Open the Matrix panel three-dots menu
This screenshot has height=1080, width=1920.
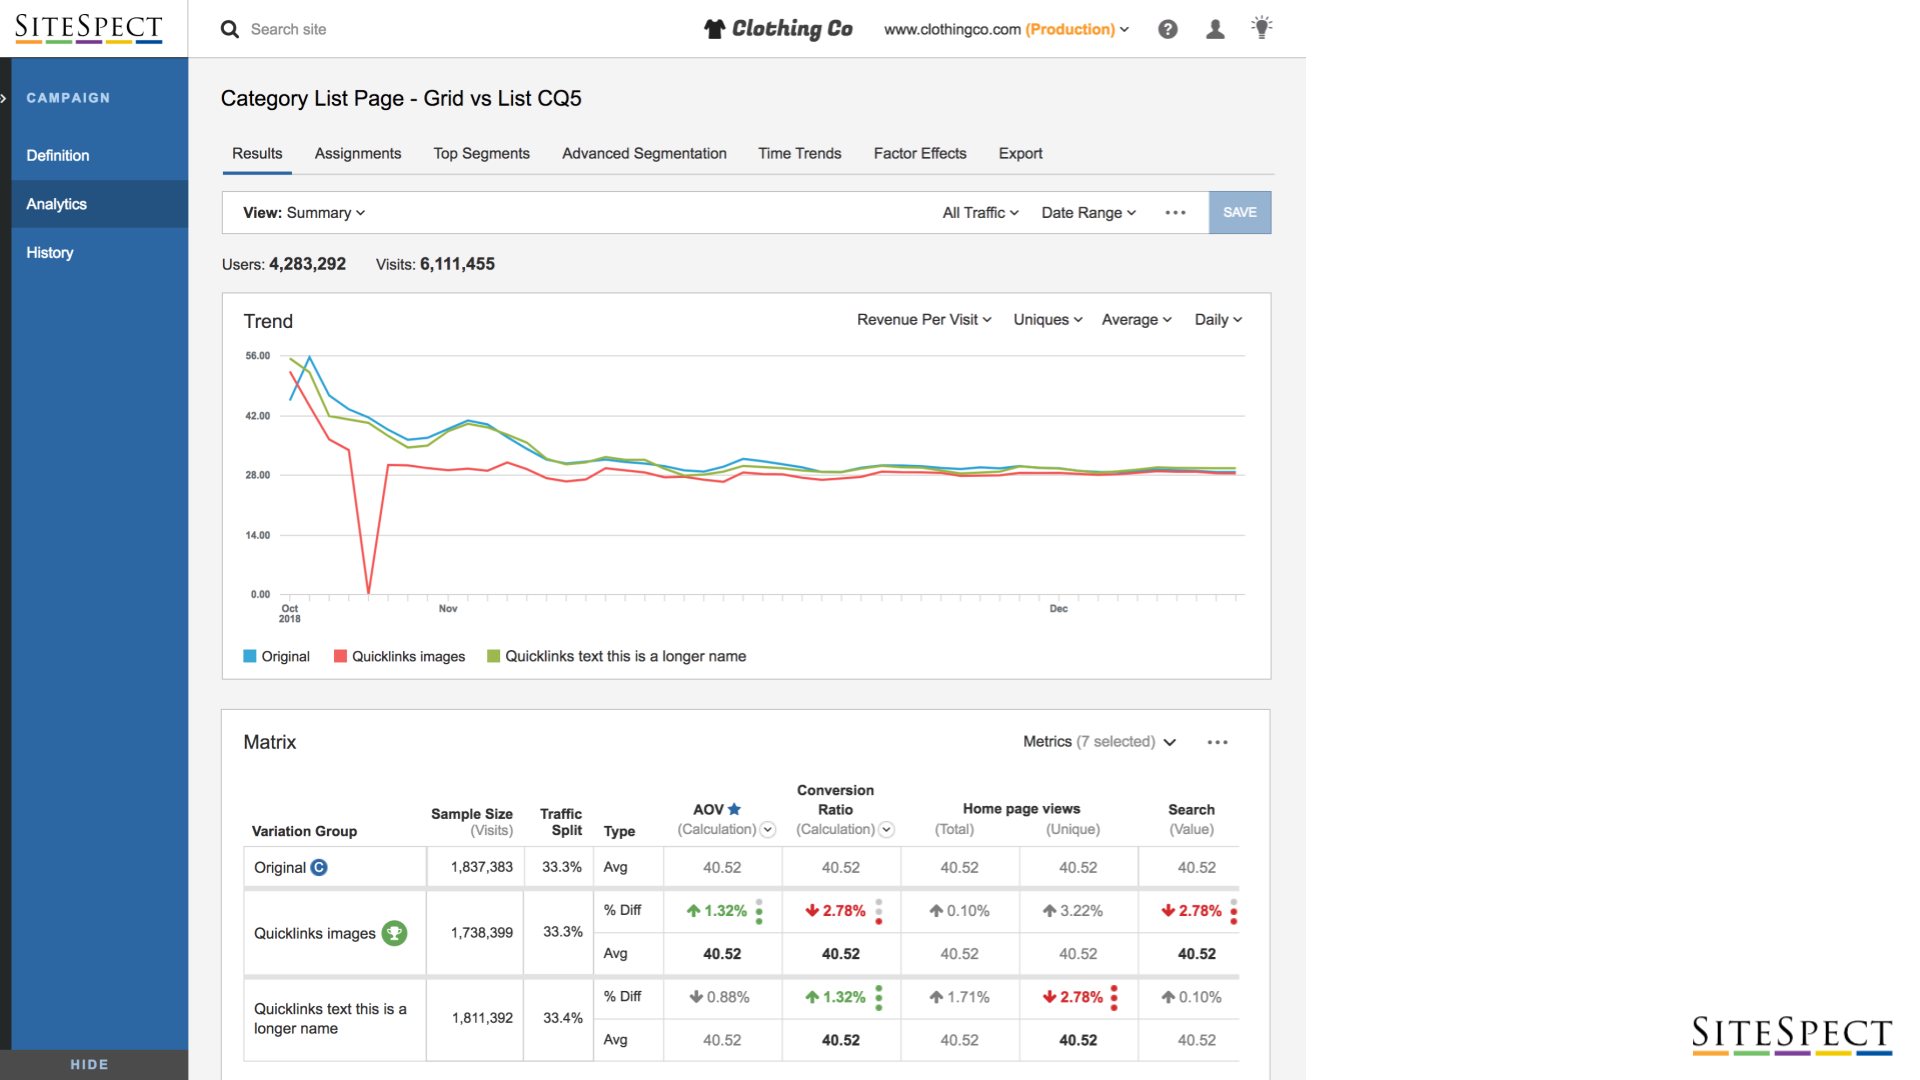(1217, 742)
